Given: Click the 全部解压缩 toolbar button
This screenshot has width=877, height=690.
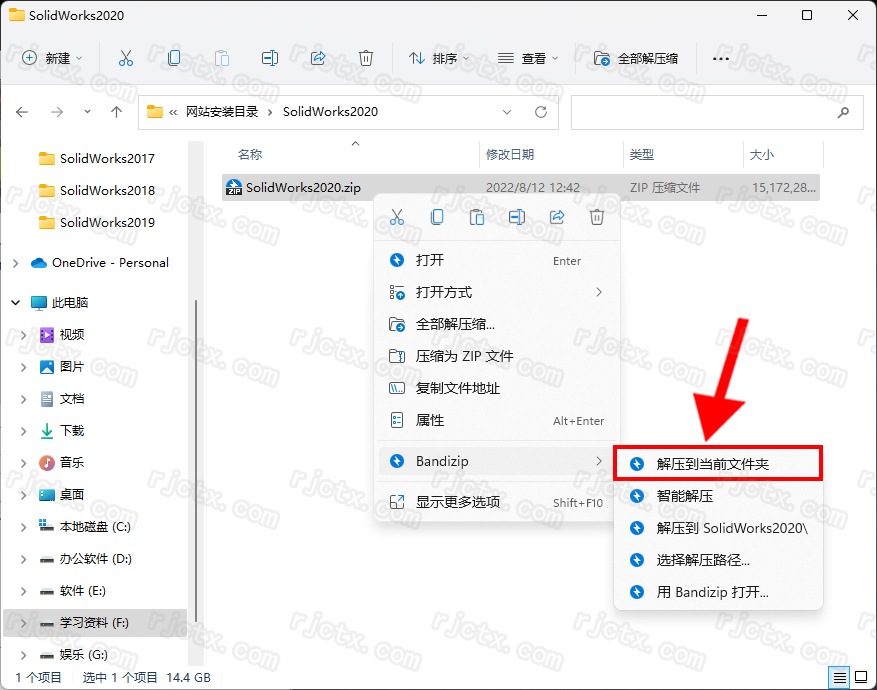Looking at the screenshot, I should pyautogui.click(x=636, y=59).
